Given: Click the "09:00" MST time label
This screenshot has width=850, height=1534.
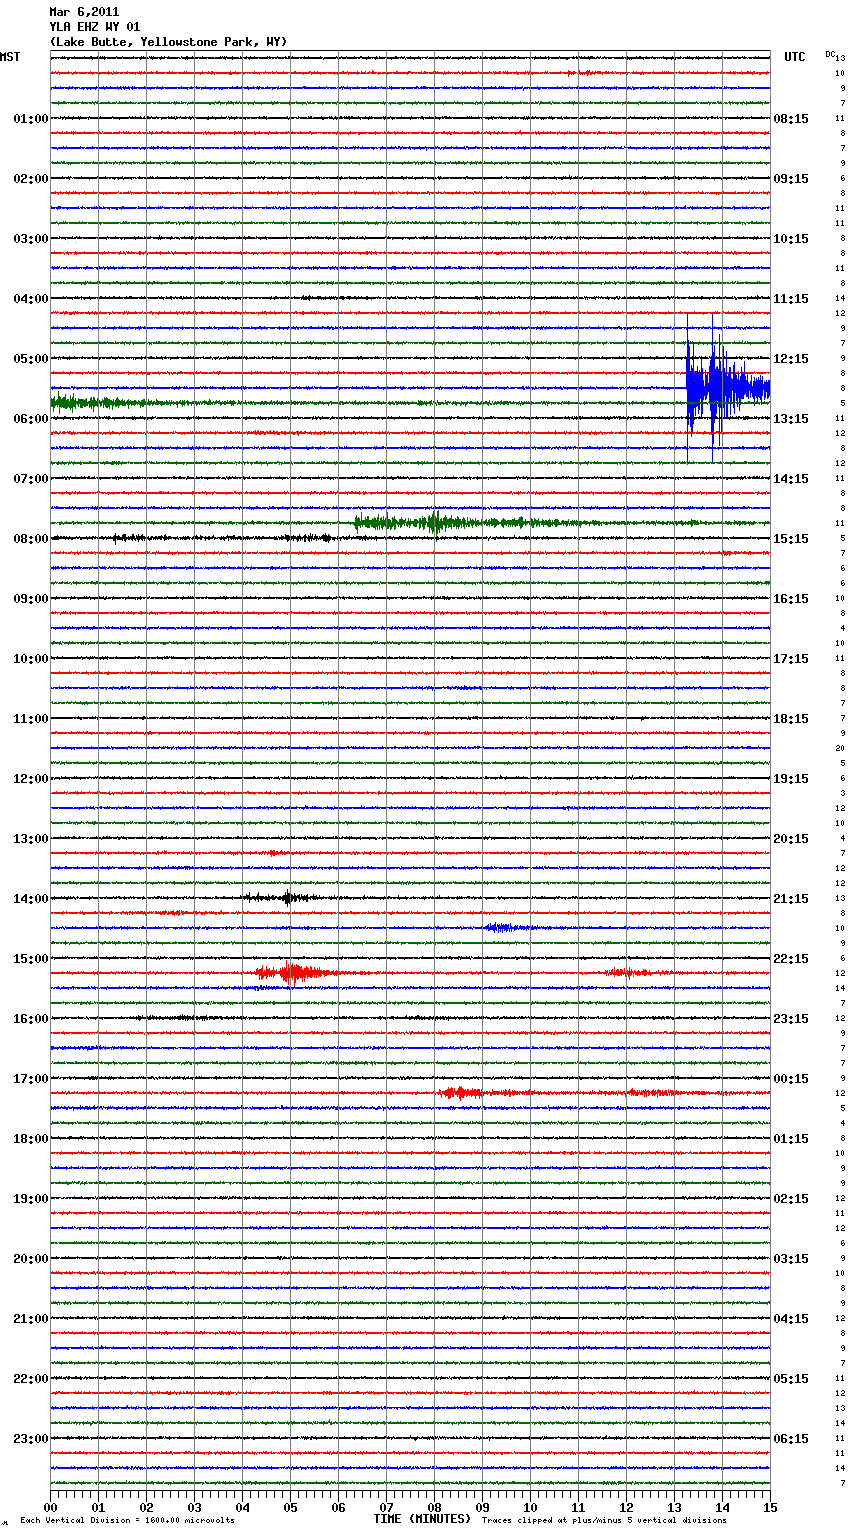Looking at the screenshot, I should (x=30, y=599).
